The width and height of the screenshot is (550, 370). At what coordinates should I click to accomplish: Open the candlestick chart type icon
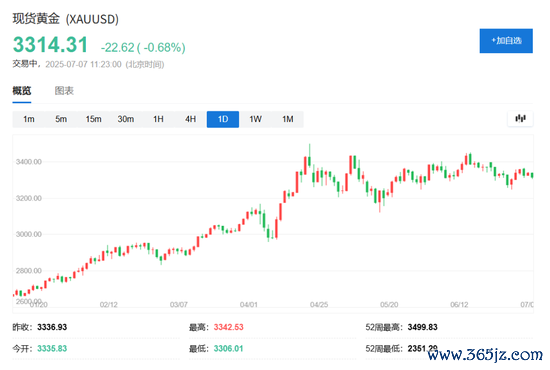tap(520, 119)
